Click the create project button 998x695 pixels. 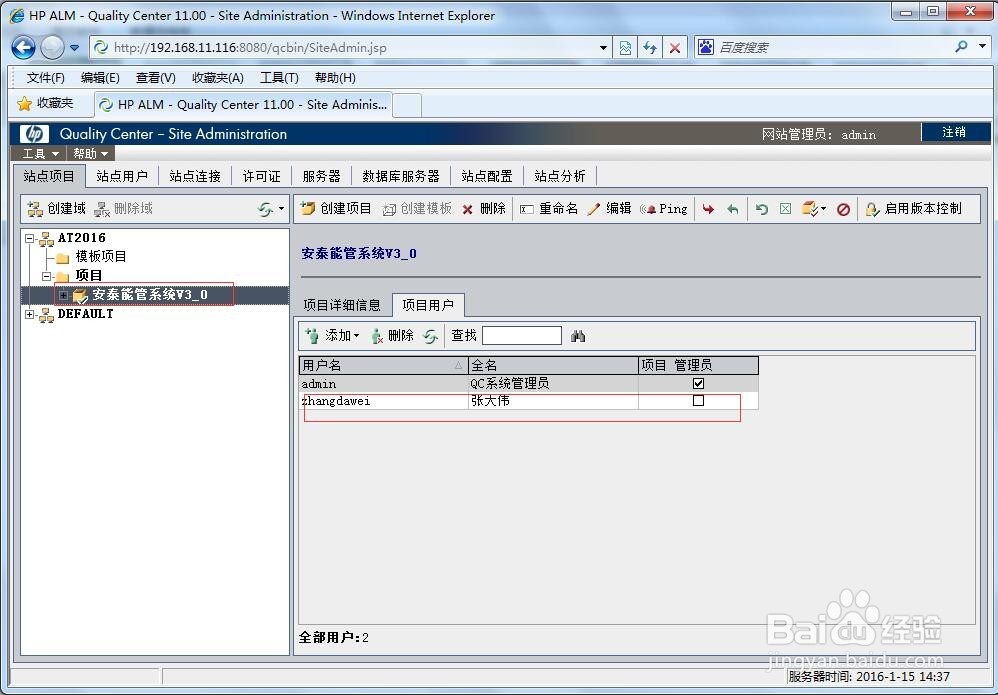pyautogui.click(x=335, y=209)
